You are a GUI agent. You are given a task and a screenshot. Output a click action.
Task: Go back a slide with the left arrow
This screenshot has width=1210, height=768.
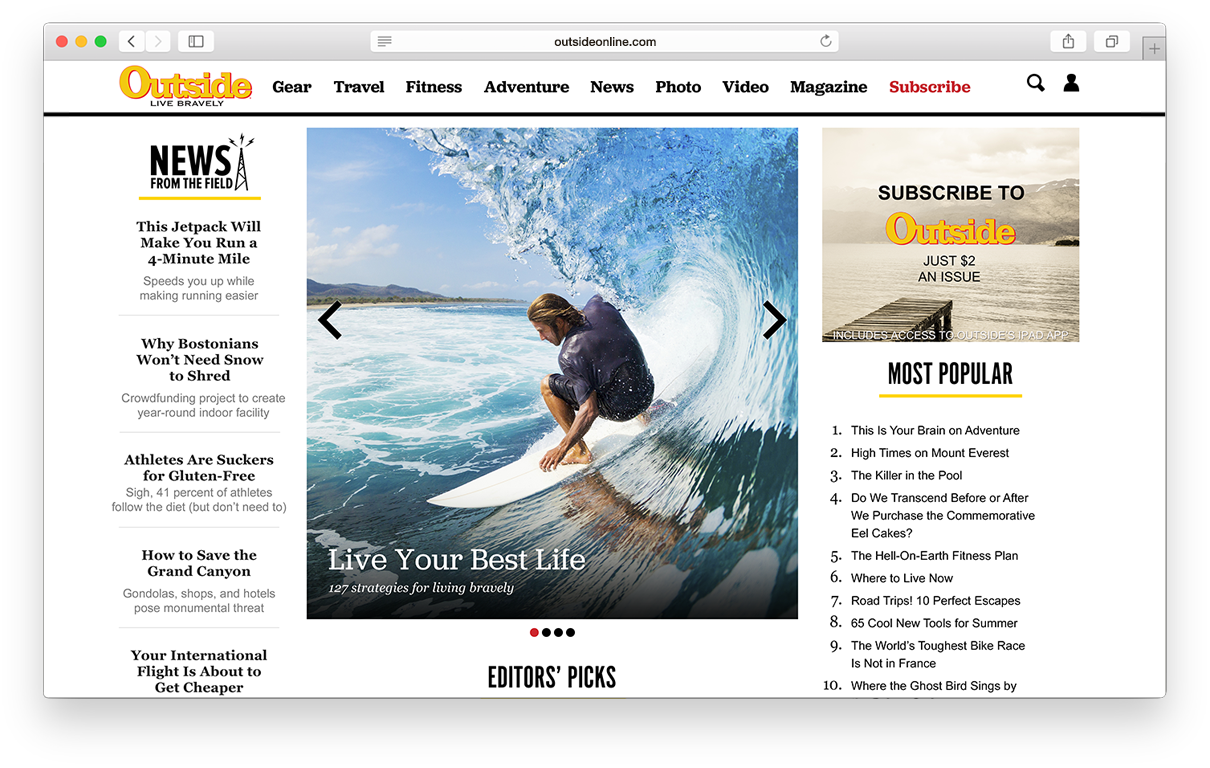(330, 320)
